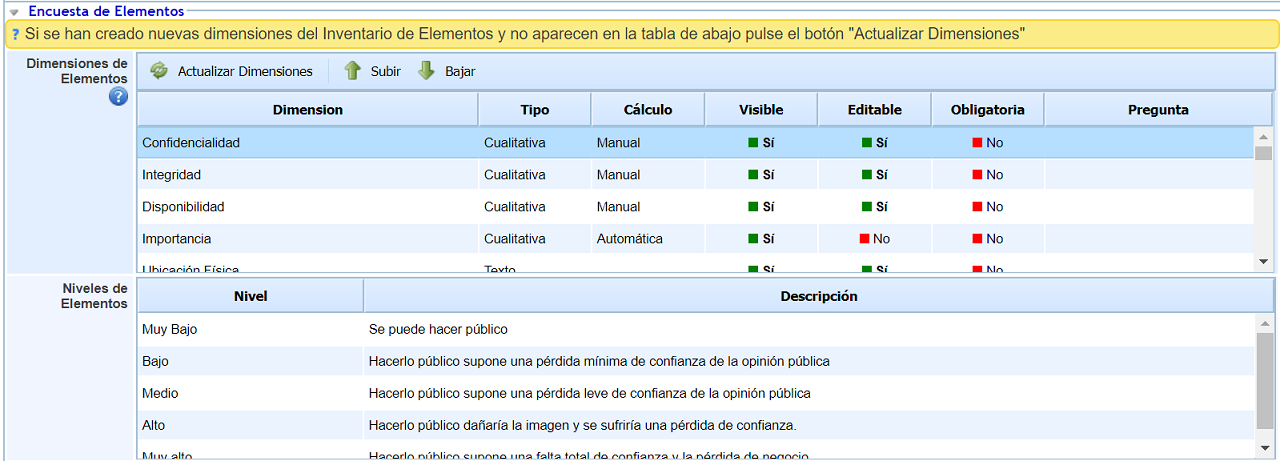Click the Actualizar Dimensiones refresh icon
Viewport: 1280px width, 461px height.
(x=159, y=71)
